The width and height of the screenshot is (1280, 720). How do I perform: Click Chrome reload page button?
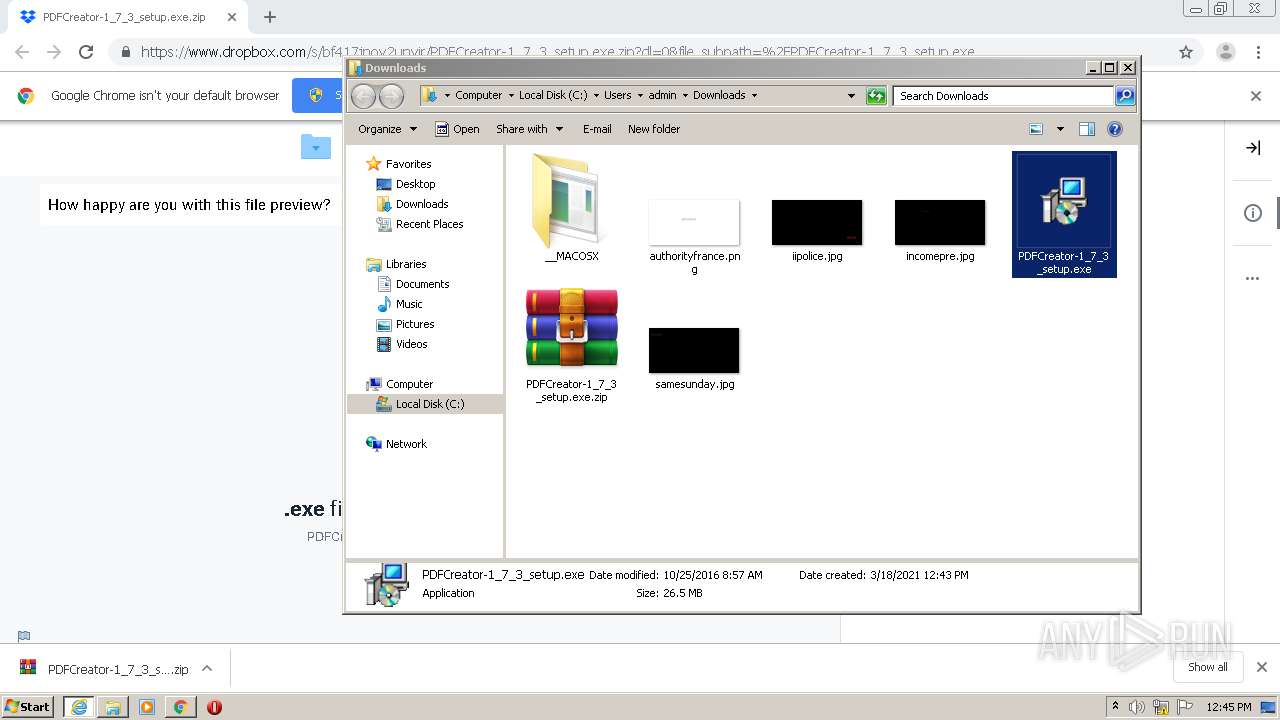tap(86, 52)
